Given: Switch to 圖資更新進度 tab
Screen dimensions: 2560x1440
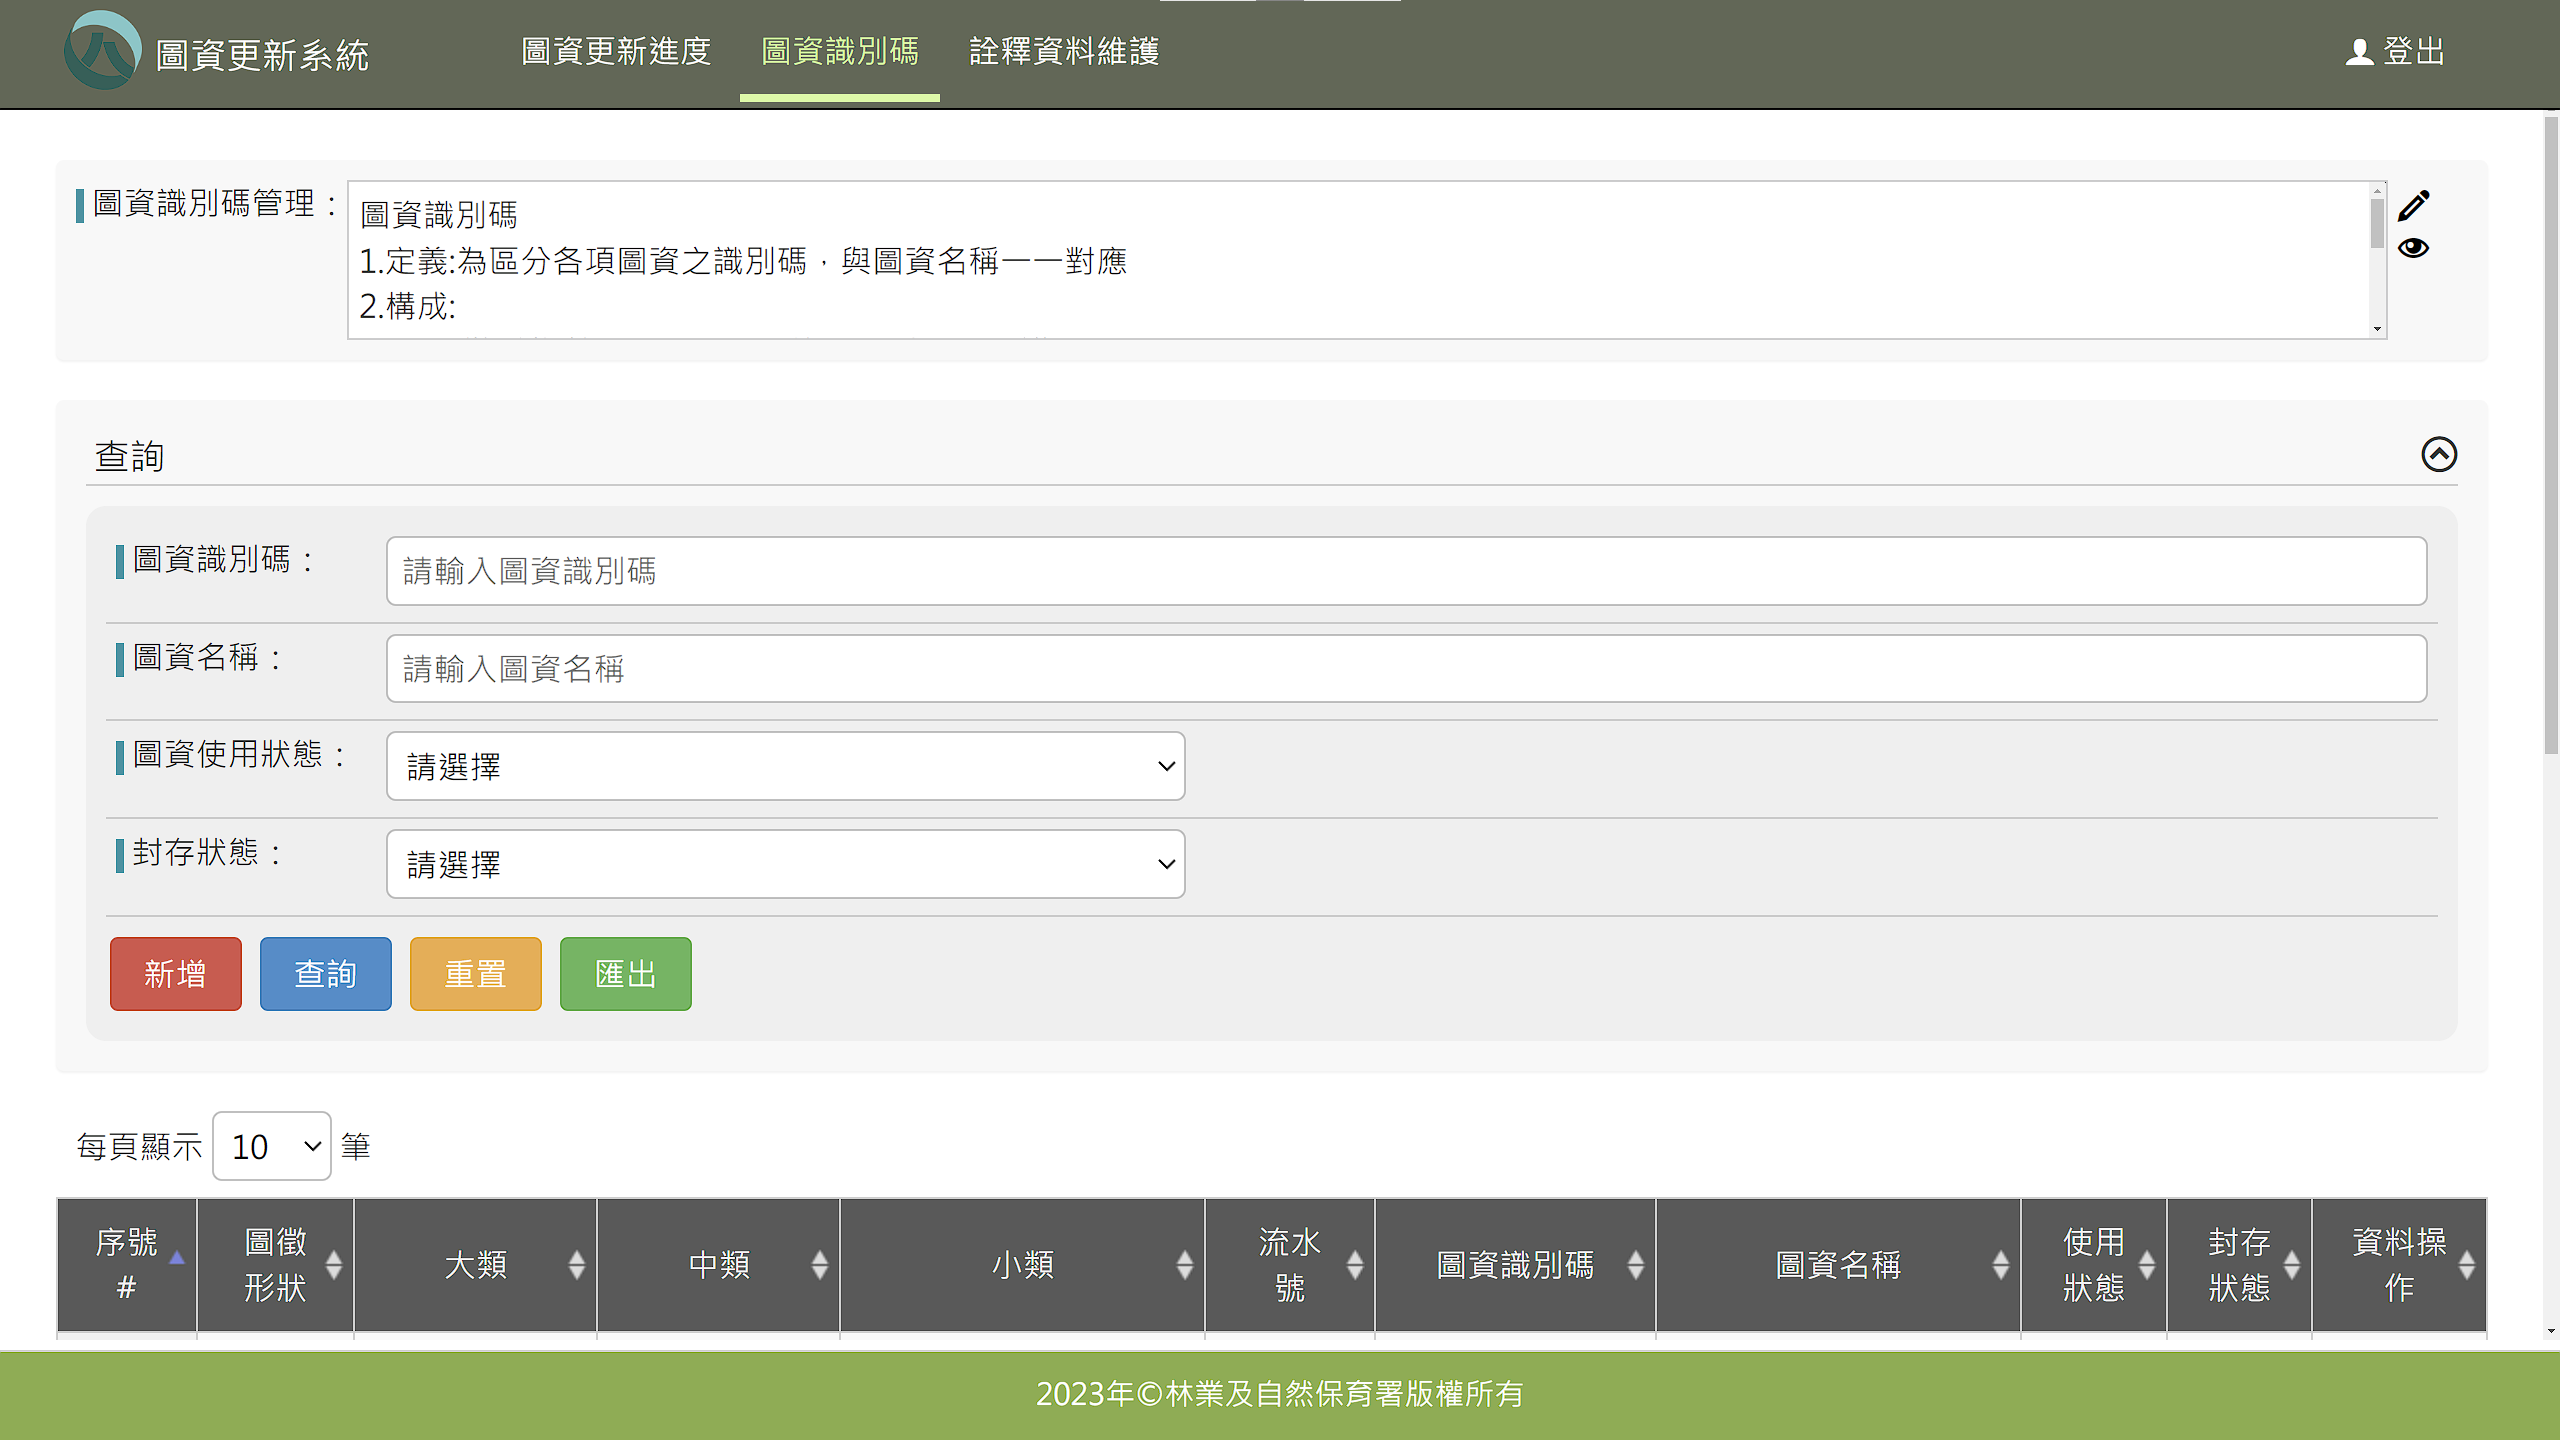Looking at the screenshot, I should coord(616,51).
